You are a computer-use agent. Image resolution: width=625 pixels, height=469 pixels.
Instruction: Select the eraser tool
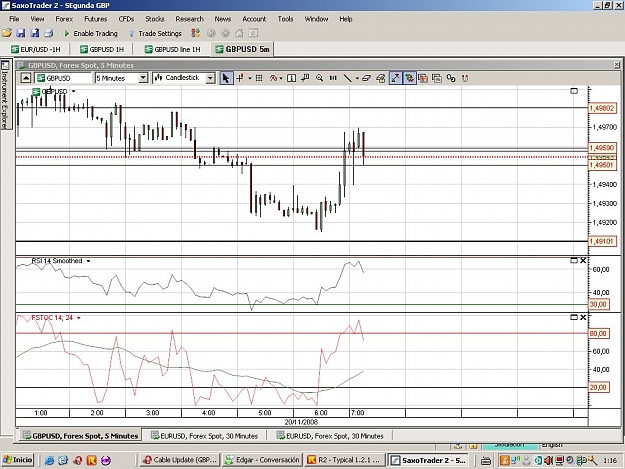tap(366, 78)
